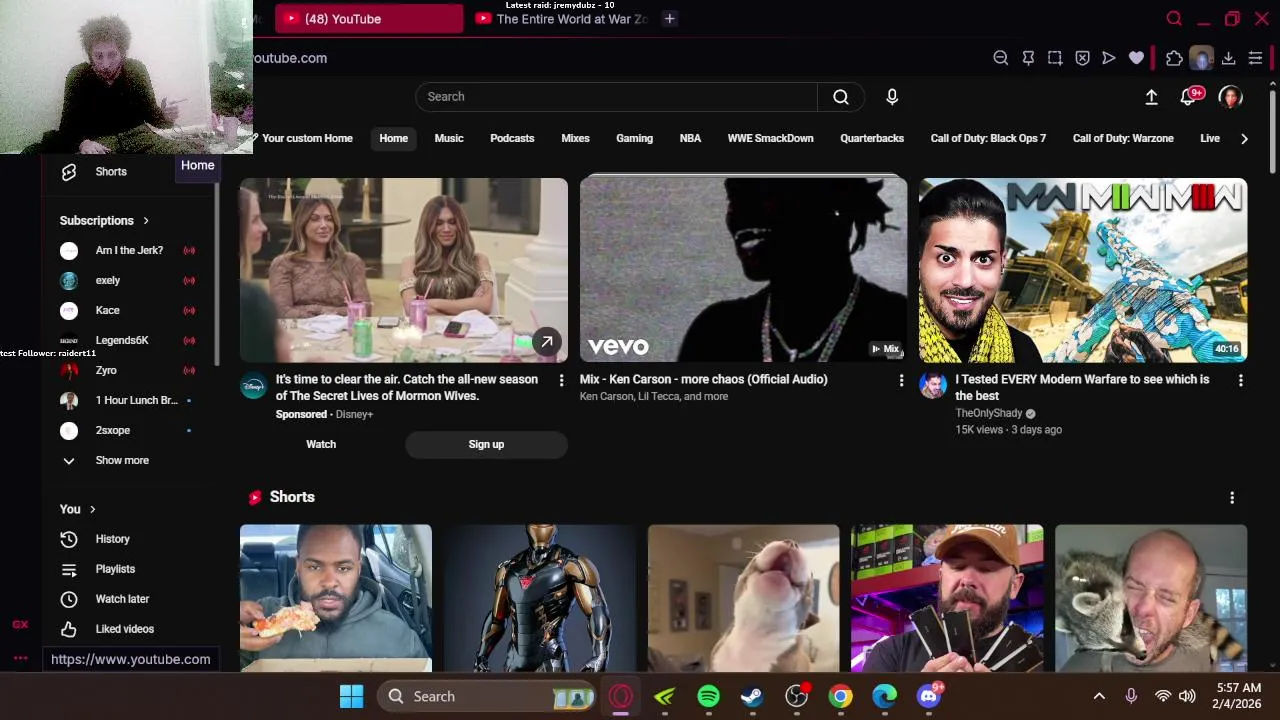Screen dimensions: 1280x720
Task: Show hidden system tray icons
Action: 1099,696
